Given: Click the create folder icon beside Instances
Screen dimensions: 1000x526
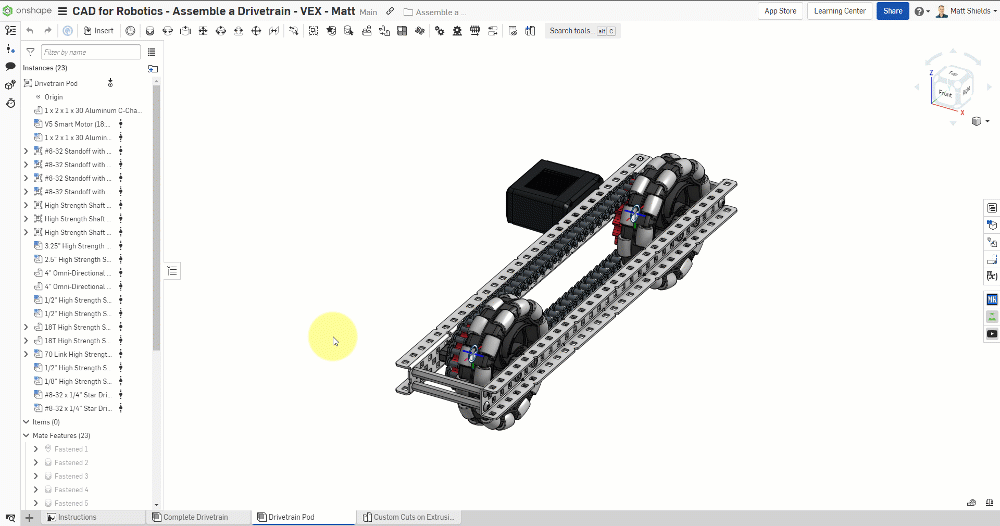Looking at the screenshot, I should pos(152,68).
